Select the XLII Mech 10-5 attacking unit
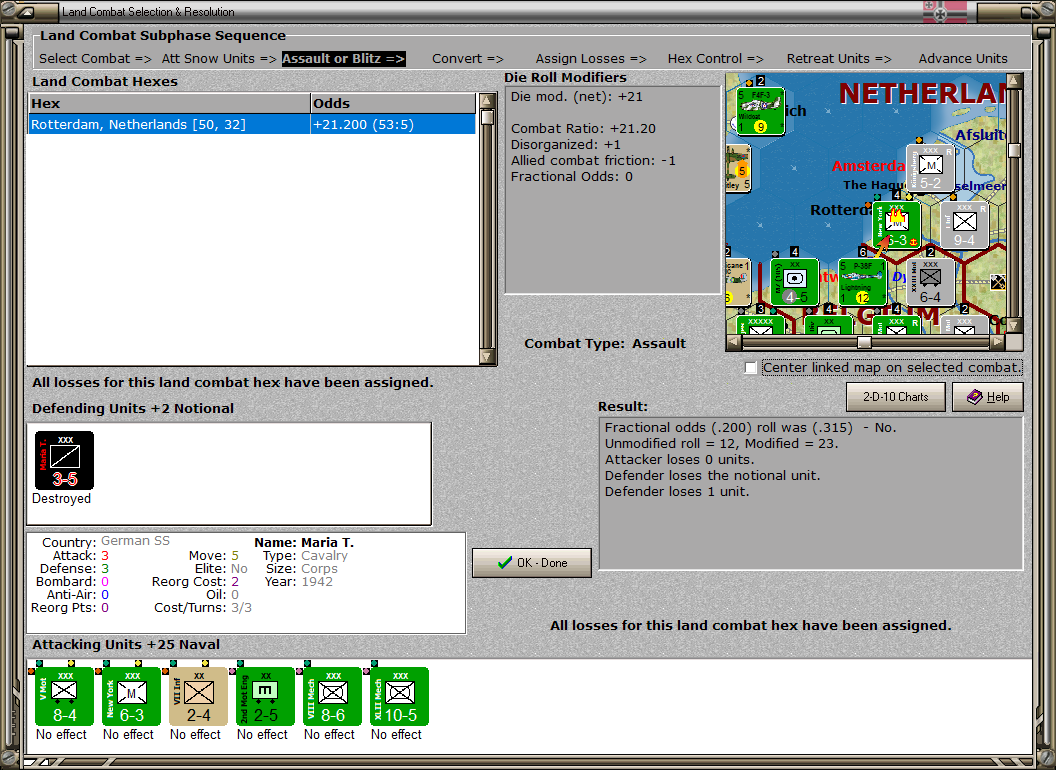 [x=399, y=697]
